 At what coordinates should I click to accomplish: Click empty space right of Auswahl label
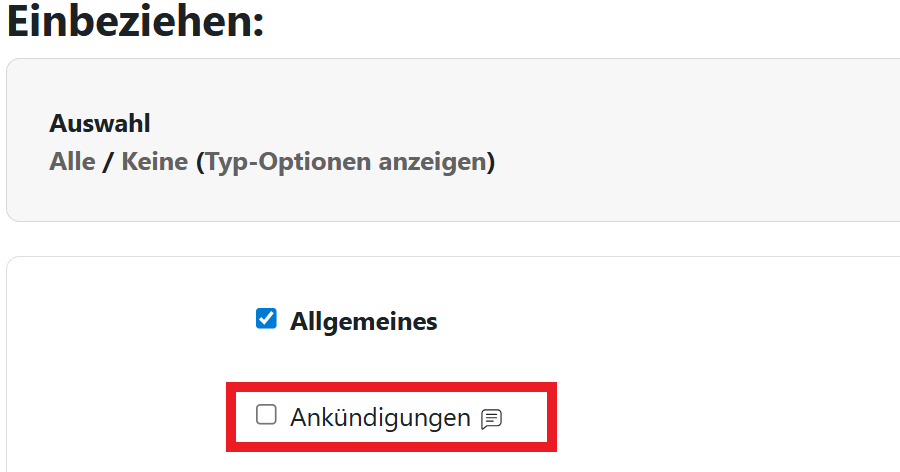click(x=450, y=124)
